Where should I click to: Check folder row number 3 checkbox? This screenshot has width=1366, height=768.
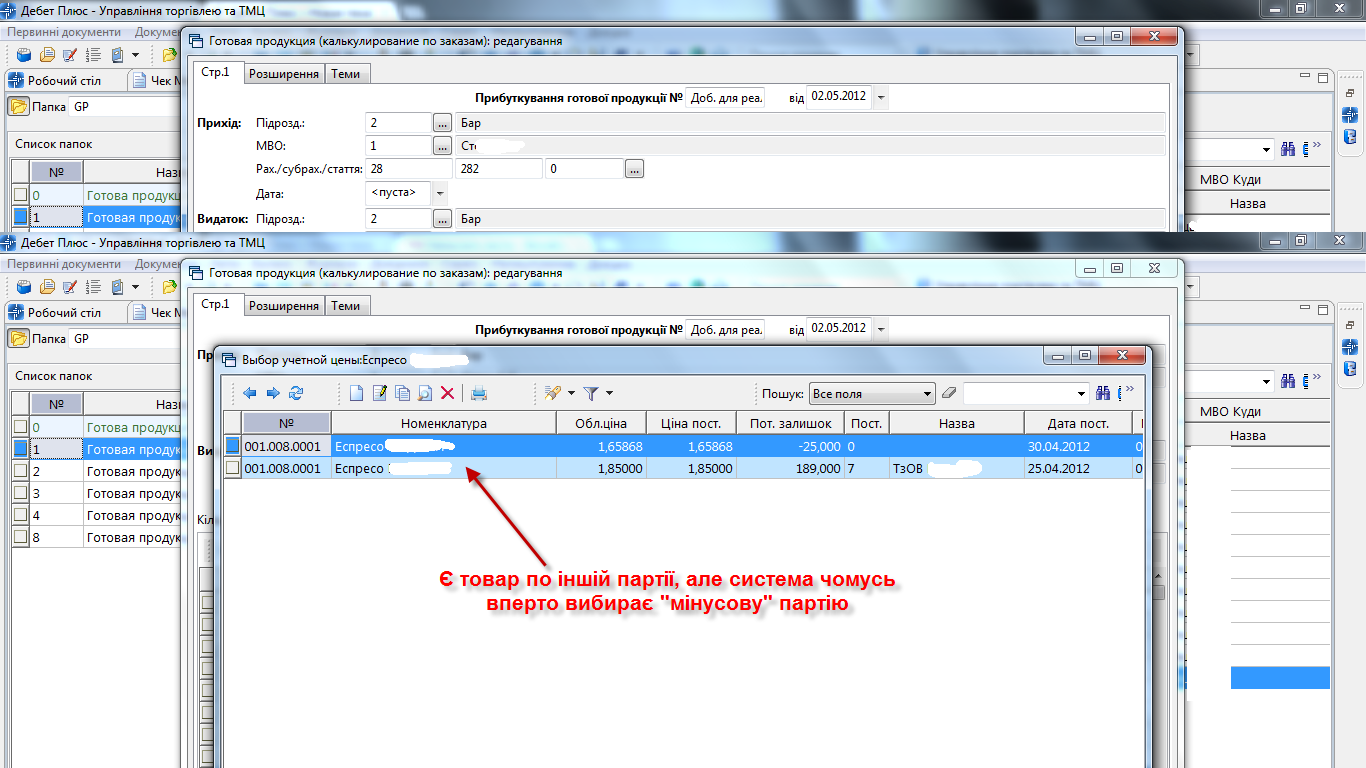pyautogui.click(x=20, y=493)
